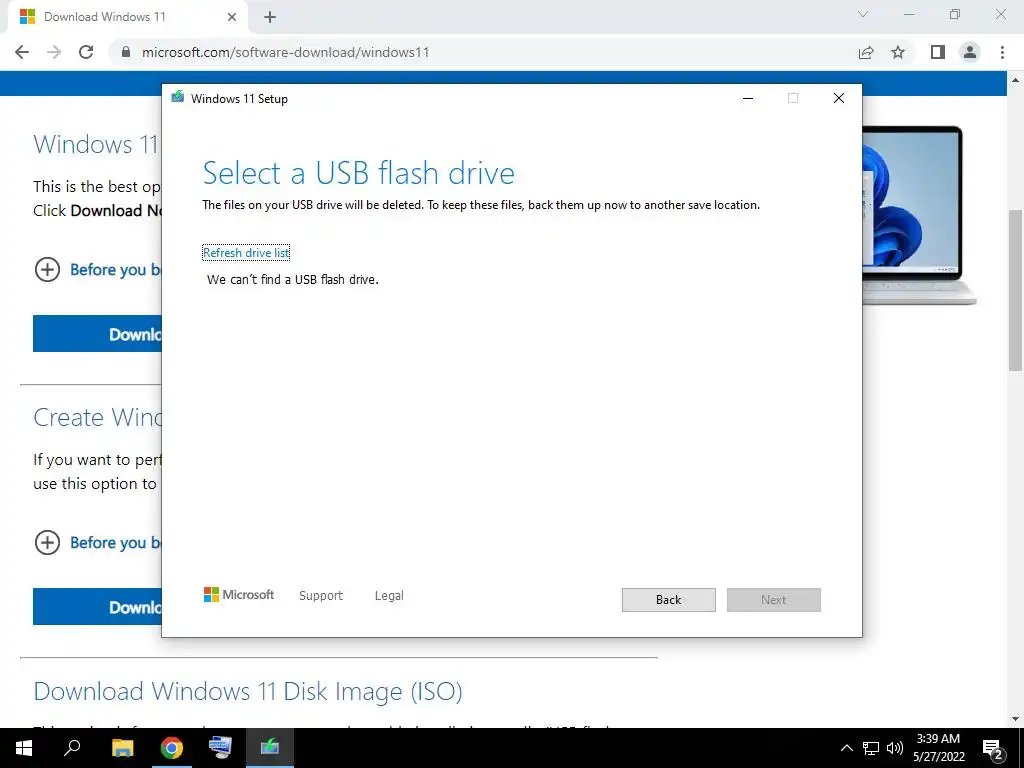Screen dimensions: 1024x768
Task: Open the Legal link in Setup
Action: coord(389,596)
